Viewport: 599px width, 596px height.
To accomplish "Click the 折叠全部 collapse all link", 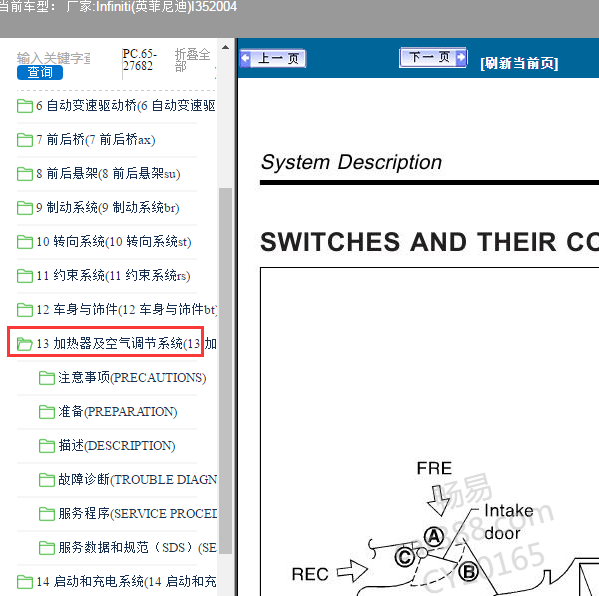I will pos(193,60).
